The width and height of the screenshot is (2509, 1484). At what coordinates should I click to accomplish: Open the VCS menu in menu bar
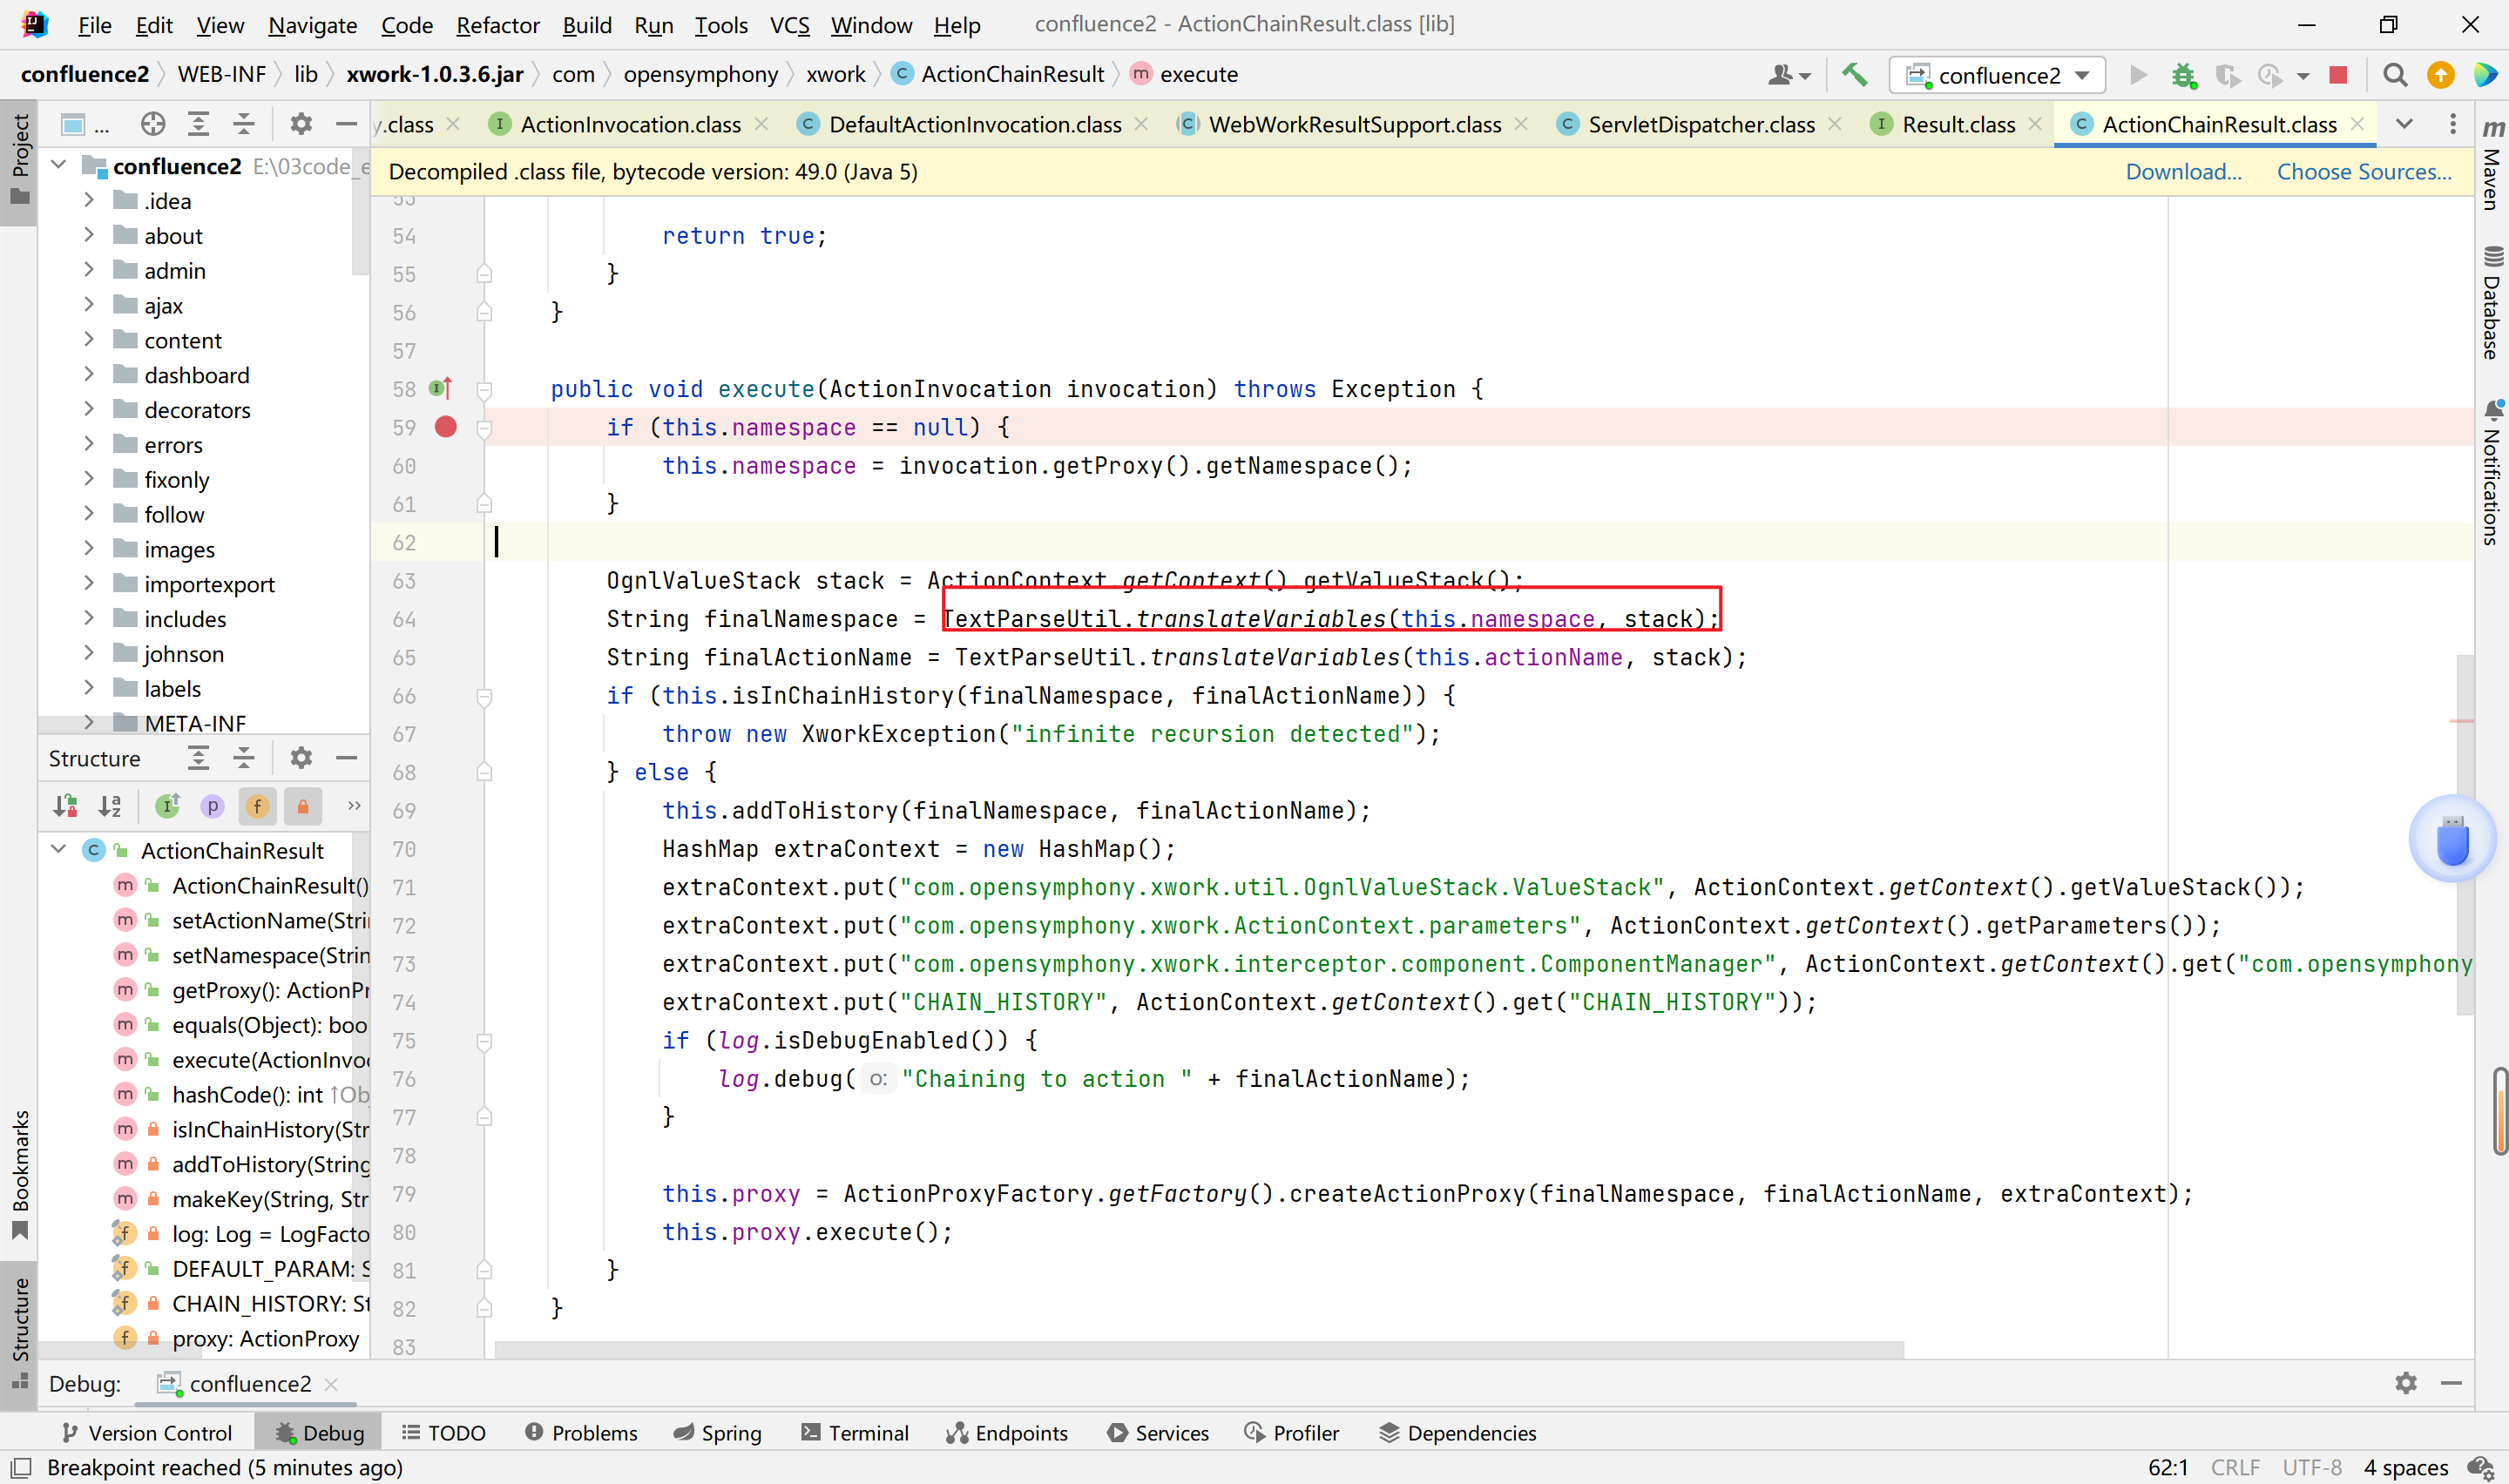[x=792, y=23]
